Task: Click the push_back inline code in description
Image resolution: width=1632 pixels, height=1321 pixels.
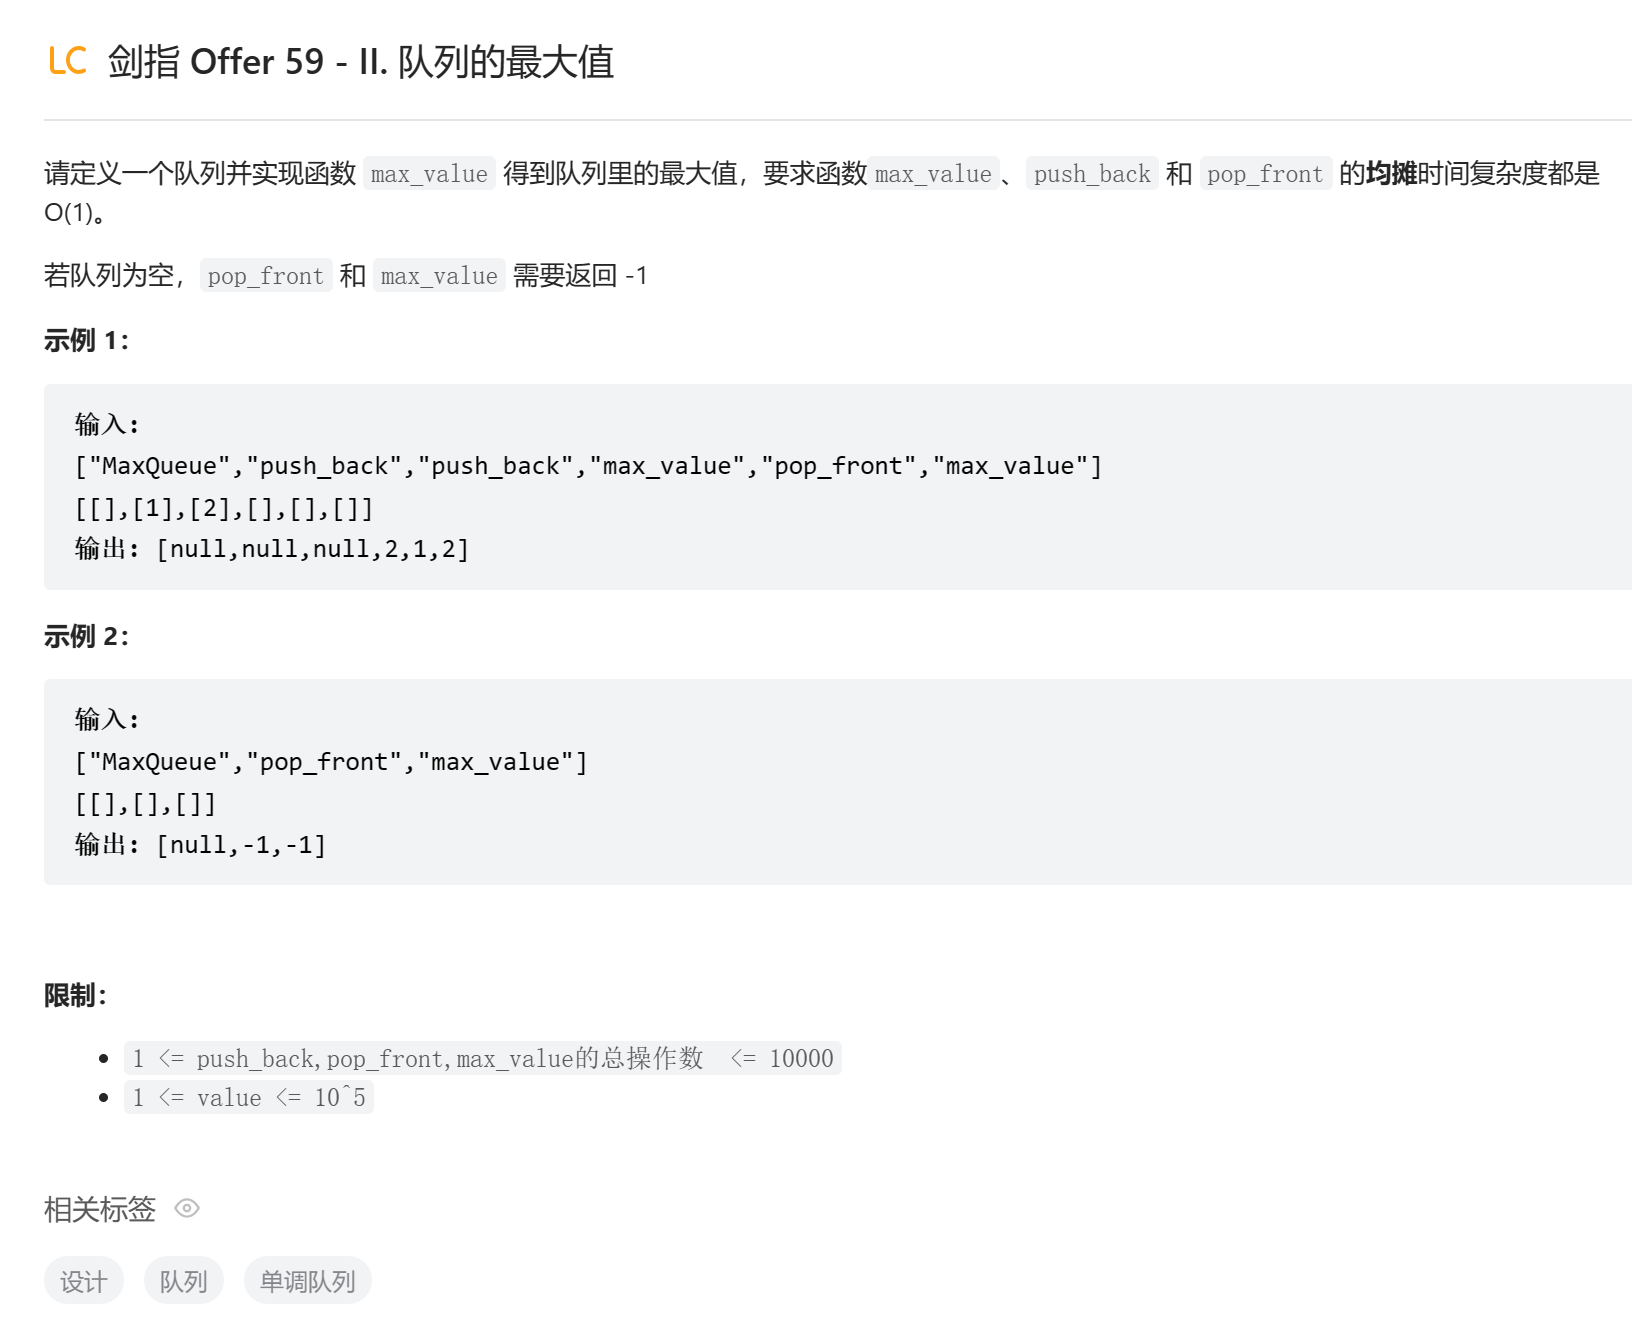Action: click(1091, 174)
